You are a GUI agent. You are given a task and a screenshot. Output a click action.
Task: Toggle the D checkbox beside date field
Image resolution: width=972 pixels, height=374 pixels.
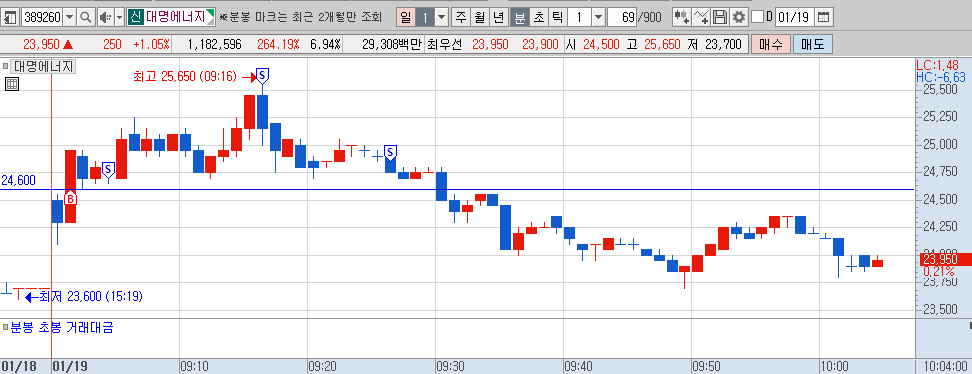pyautogui.click(x=757, y=17)
